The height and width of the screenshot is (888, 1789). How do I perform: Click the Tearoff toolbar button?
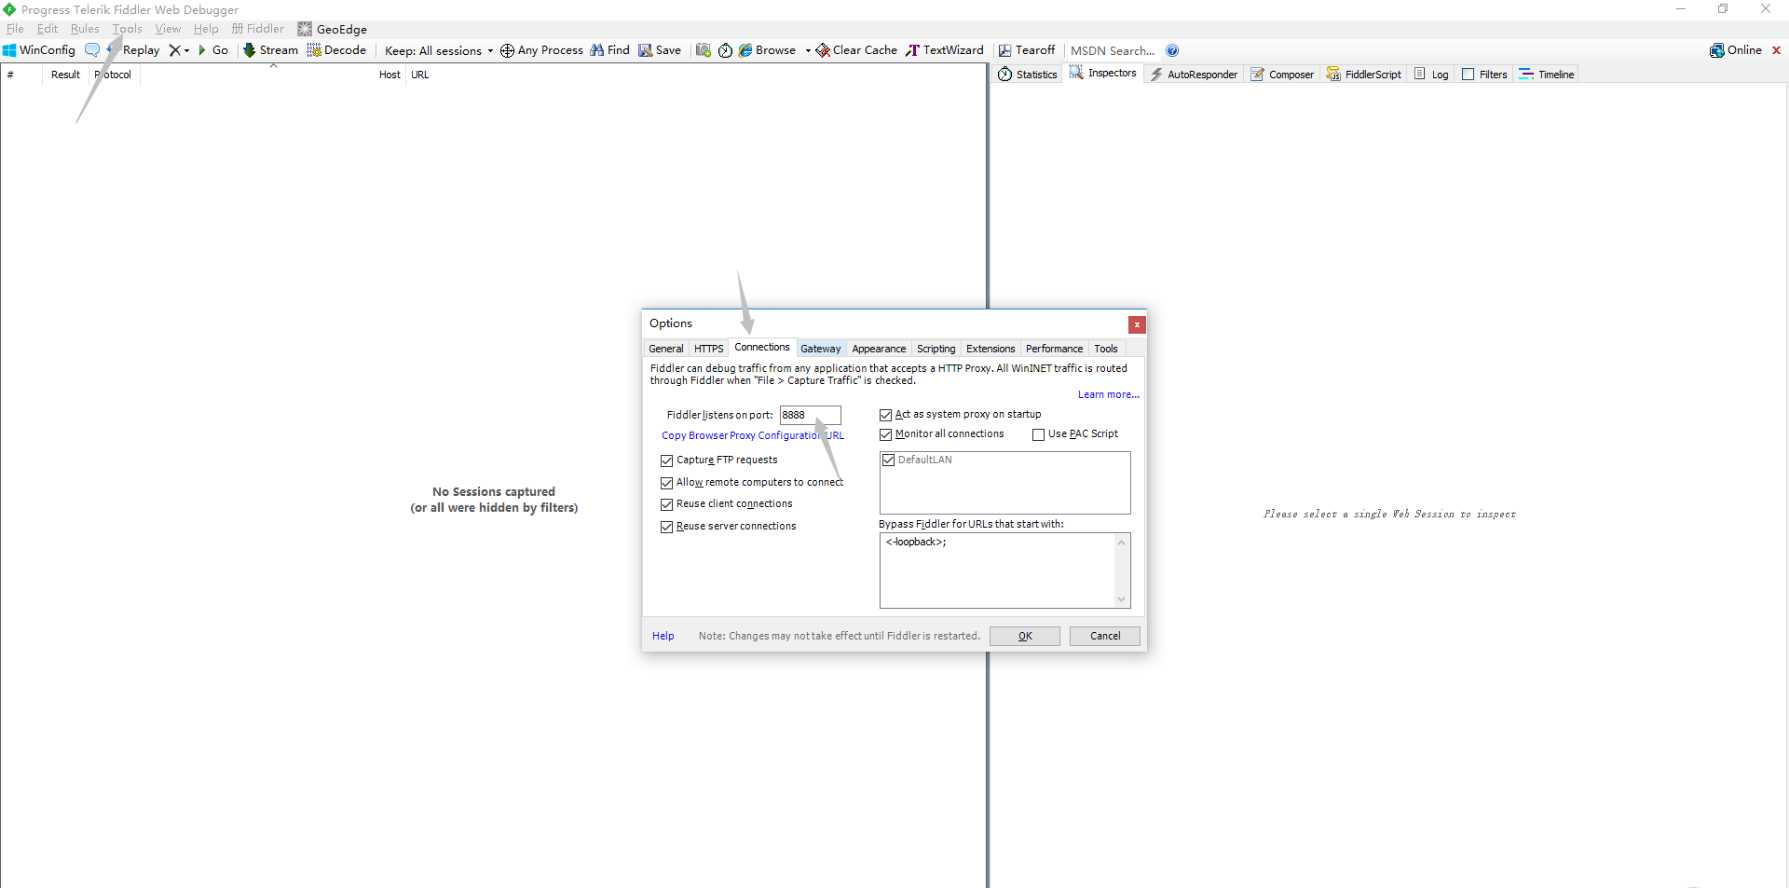(x=1027, y=50)
